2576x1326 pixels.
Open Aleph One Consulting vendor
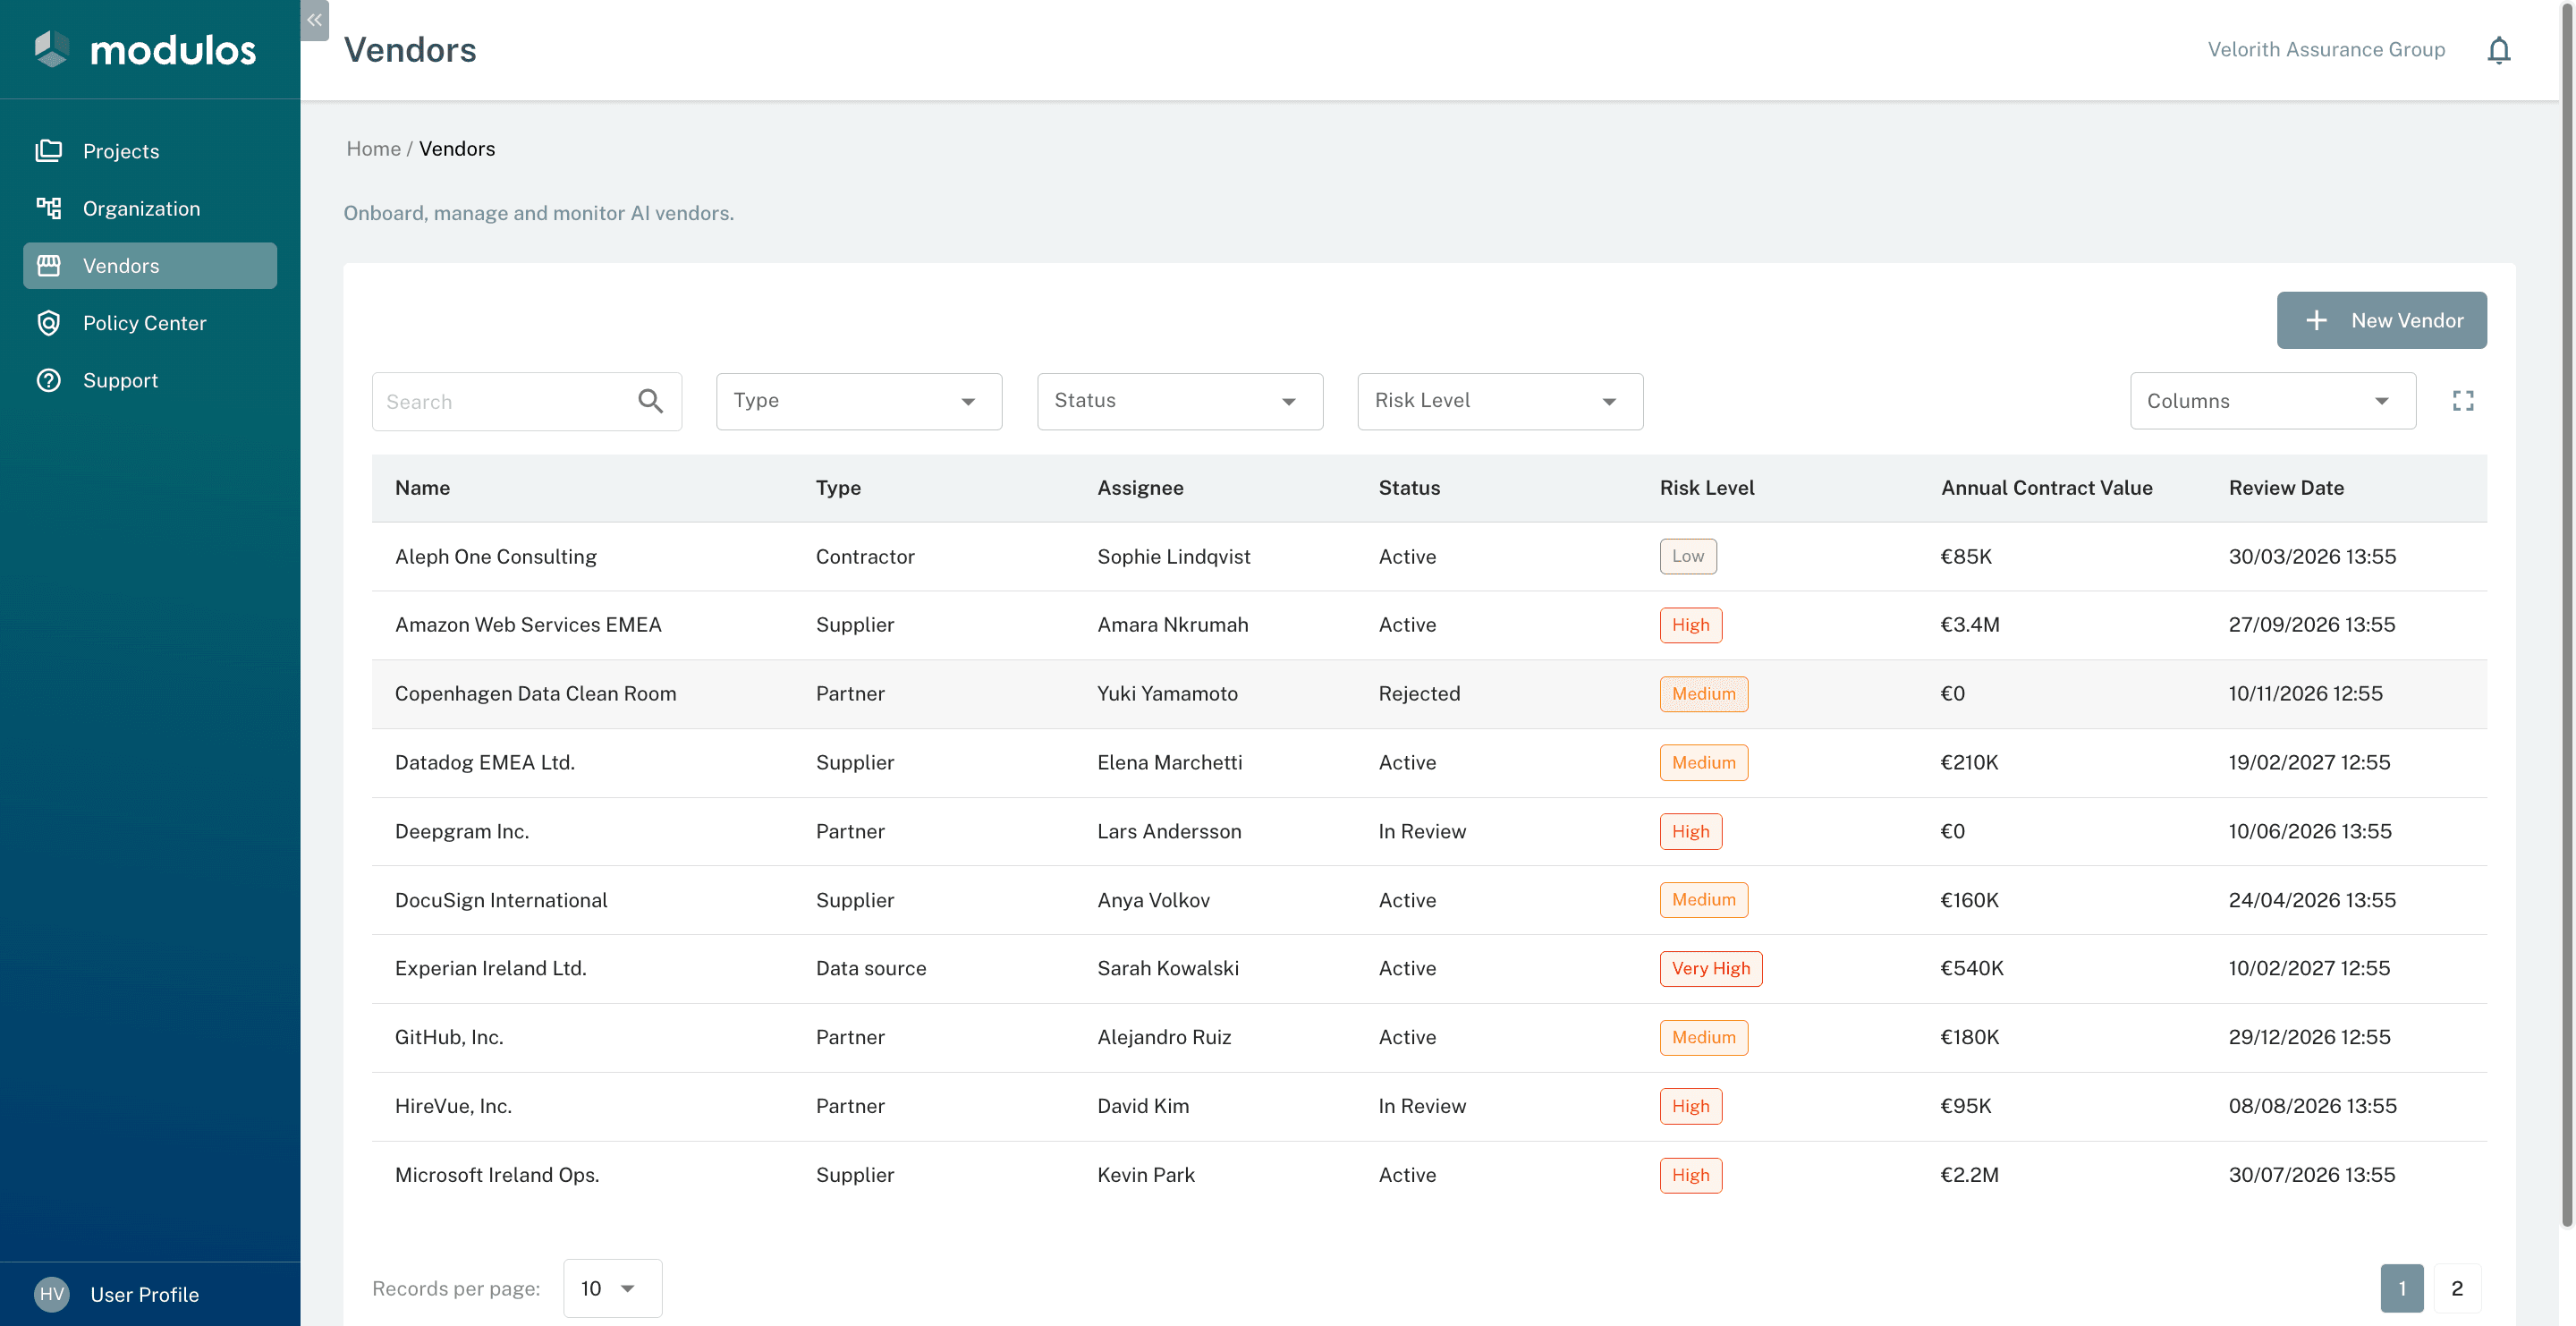pos(495,556)
